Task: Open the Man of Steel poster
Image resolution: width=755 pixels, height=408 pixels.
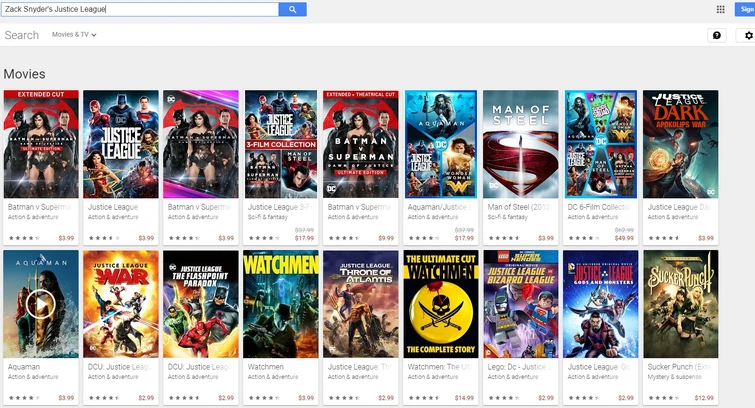Action: [521, 144]
